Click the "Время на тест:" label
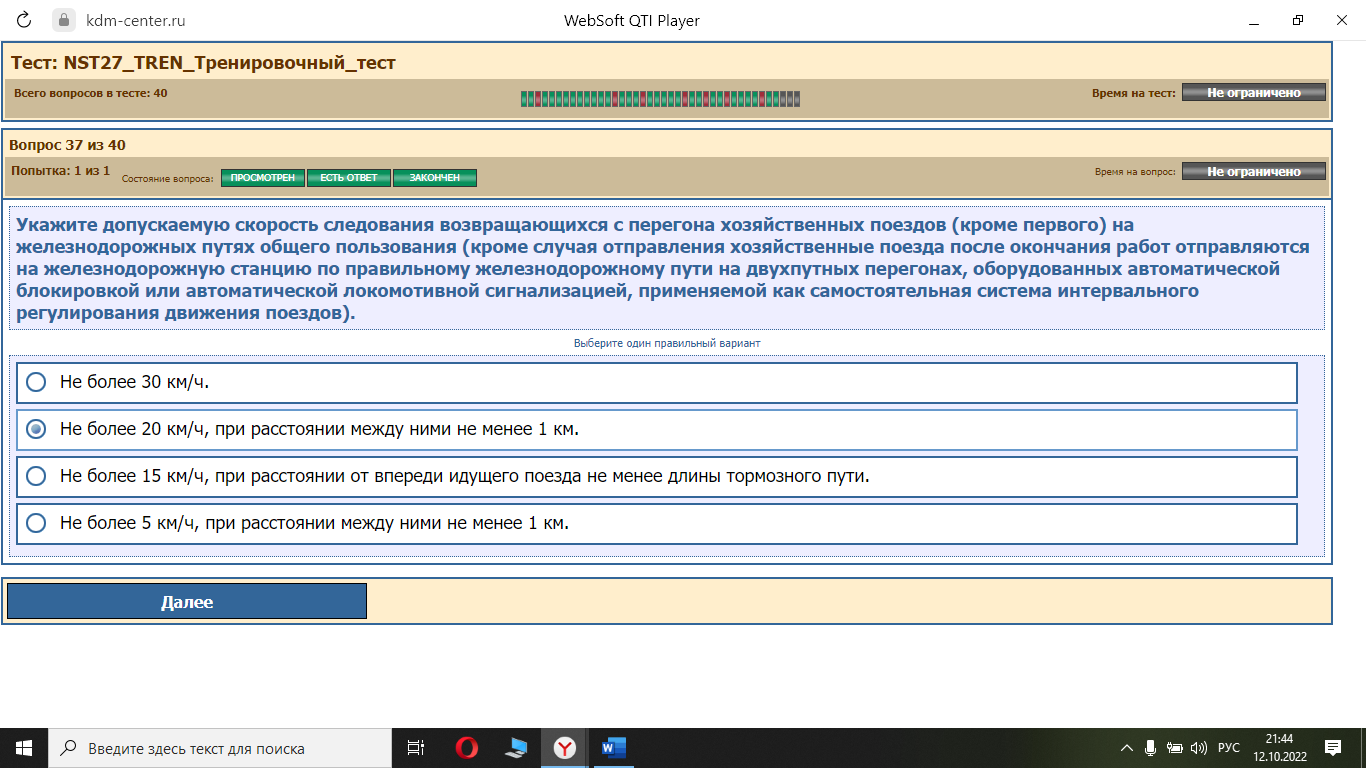Viewport: 1366px width, 768px height. 1134,93
